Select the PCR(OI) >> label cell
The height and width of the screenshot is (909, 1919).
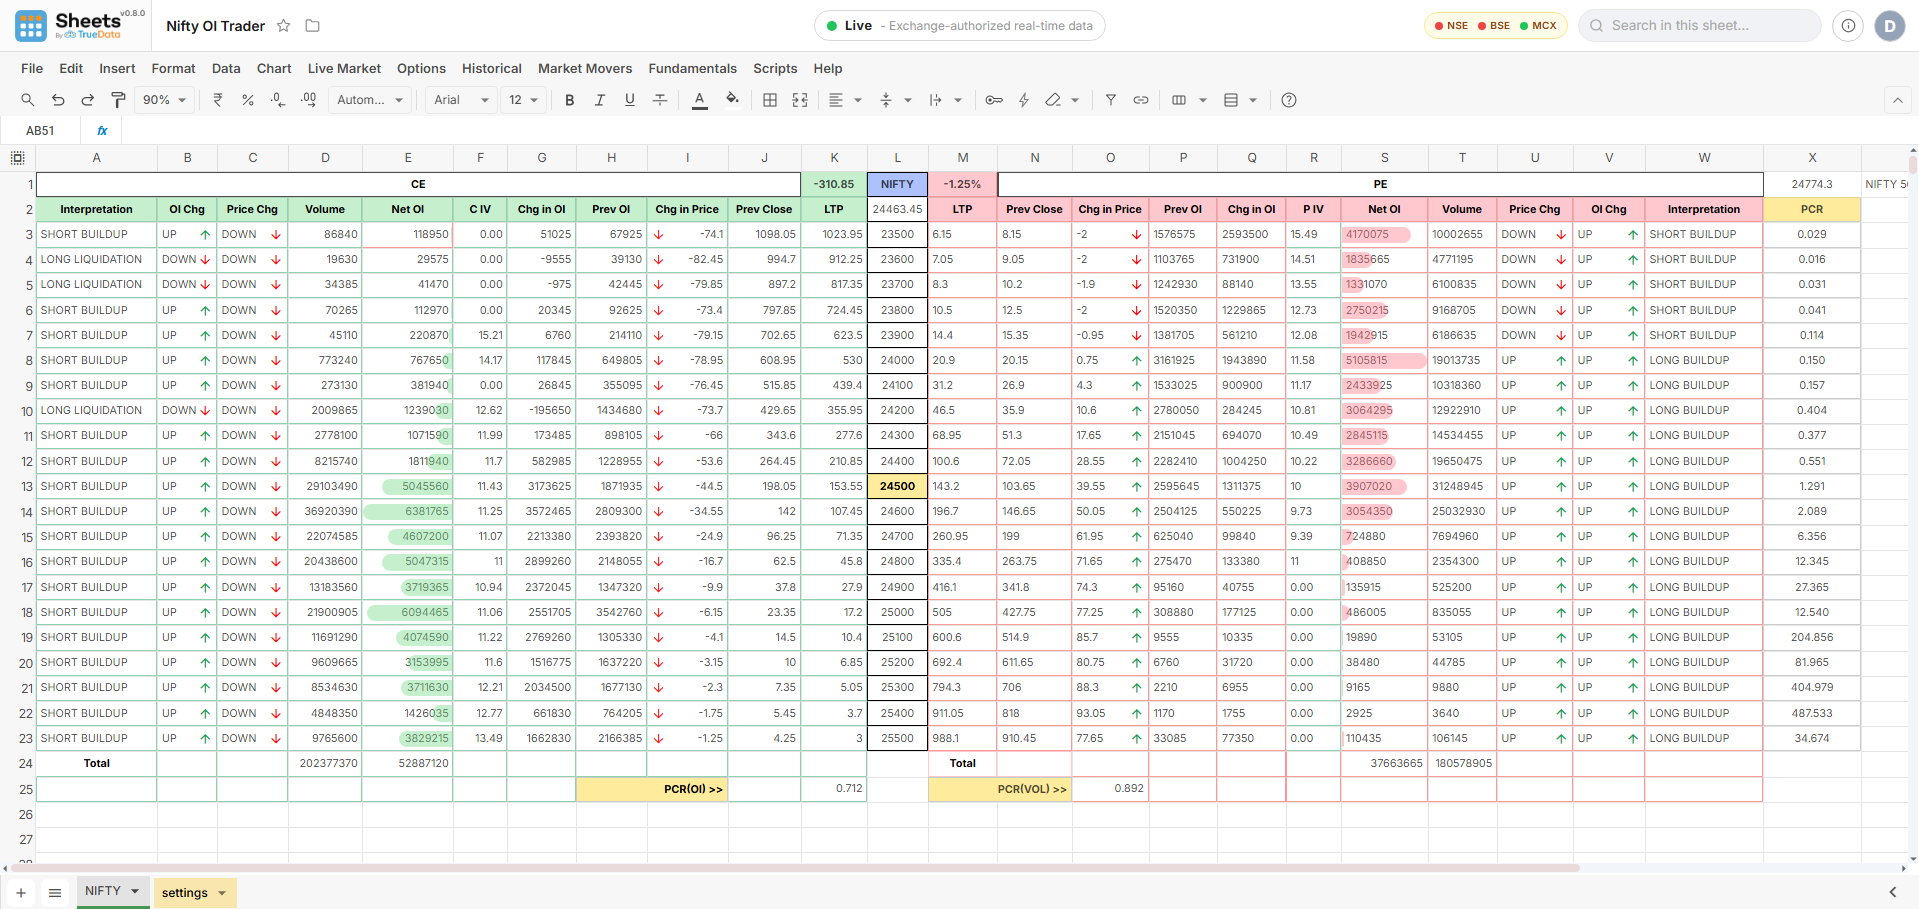pos(651,789)
